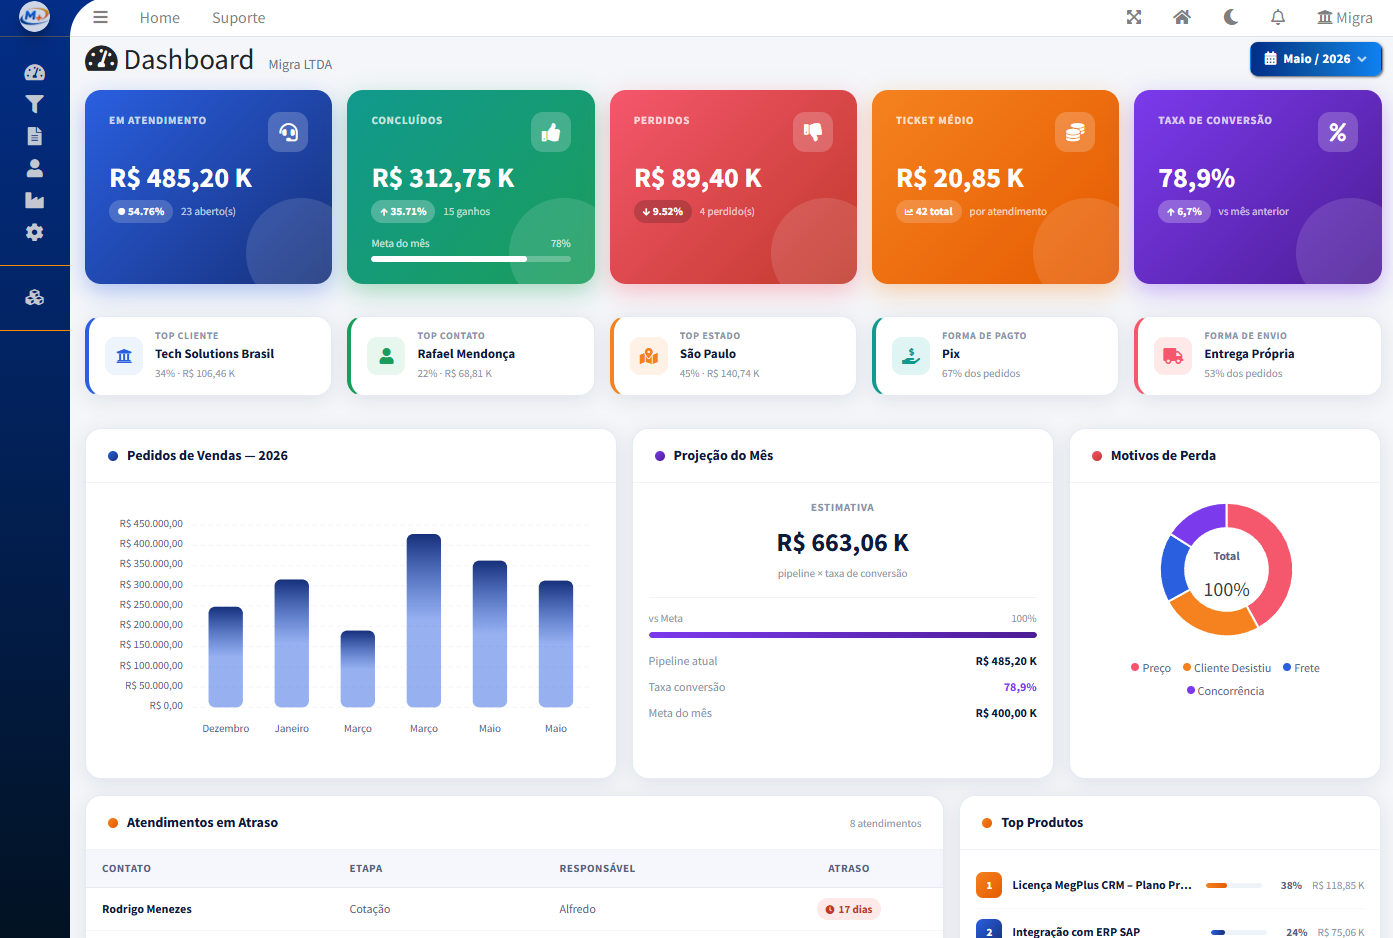
Task: Click the CONTATO column header
Action: coord(126,868)
